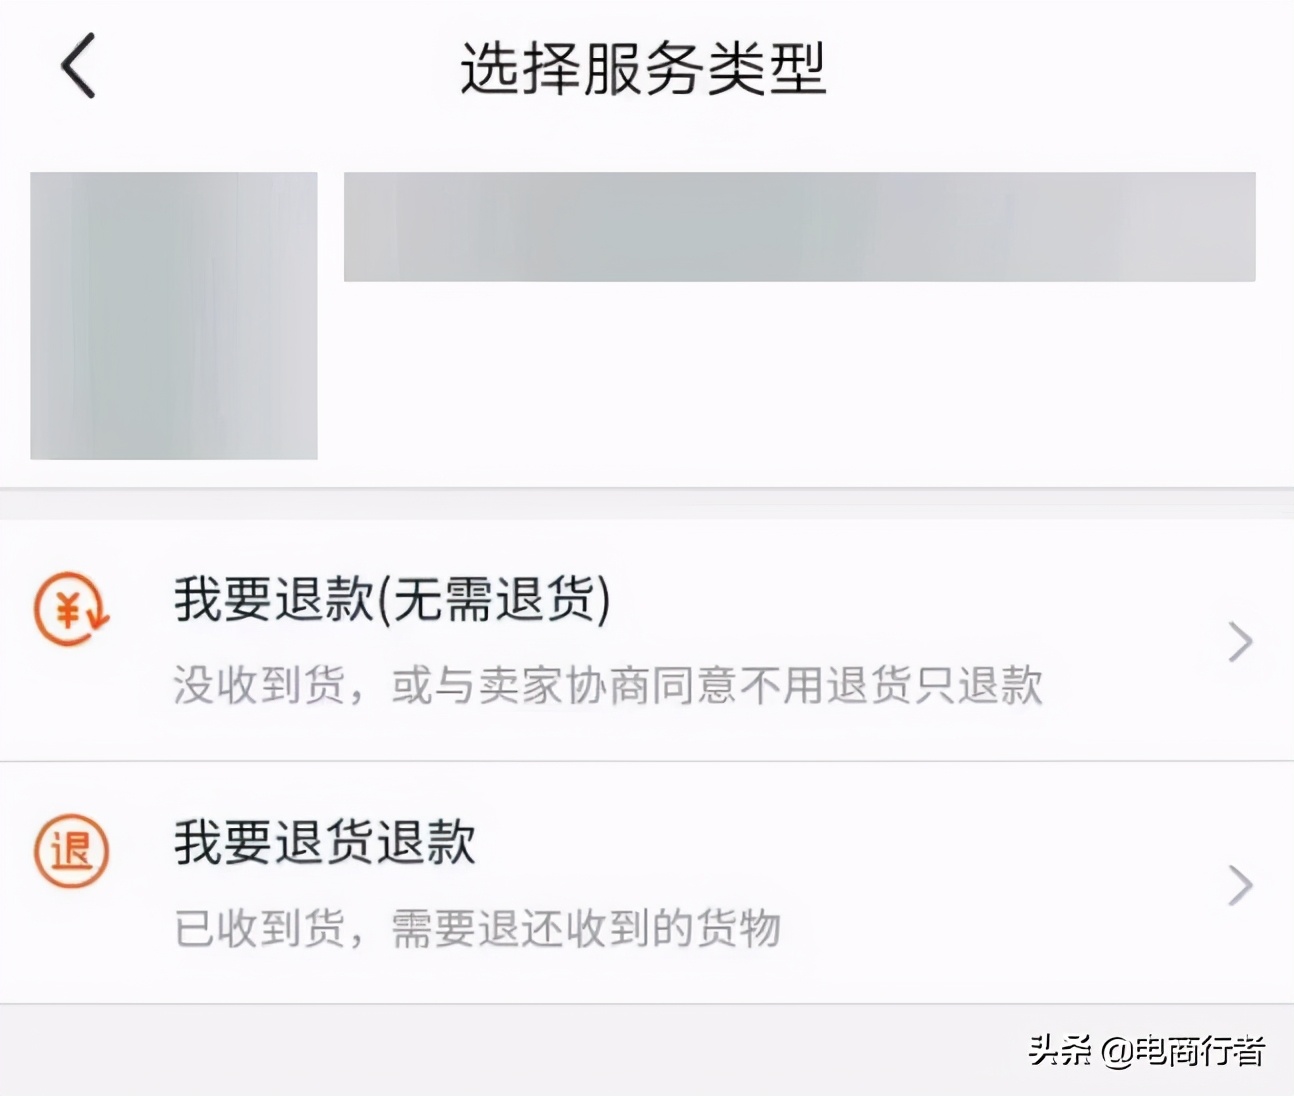Click the back arrow at top left
This screenshot has height=1096, width=1294.
(x=77, y=67)
